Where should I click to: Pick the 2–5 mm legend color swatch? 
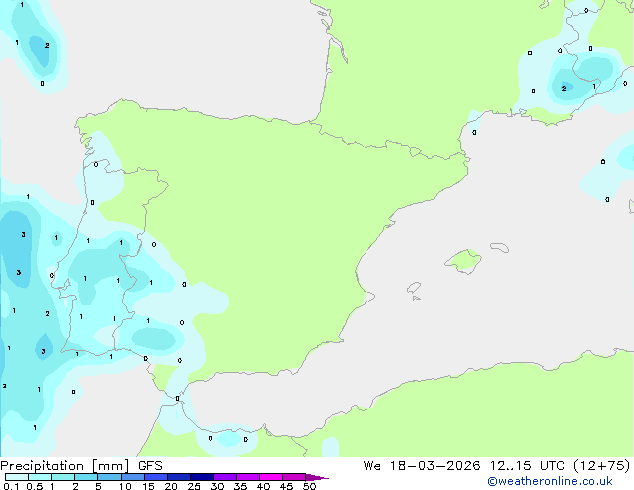[x=86, y=477]
